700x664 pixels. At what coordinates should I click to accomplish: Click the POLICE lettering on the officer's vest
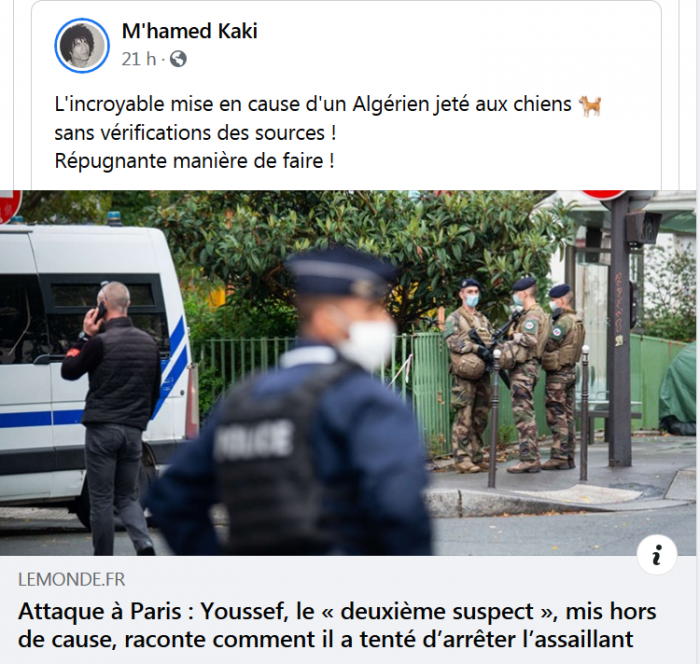[253, 440]
